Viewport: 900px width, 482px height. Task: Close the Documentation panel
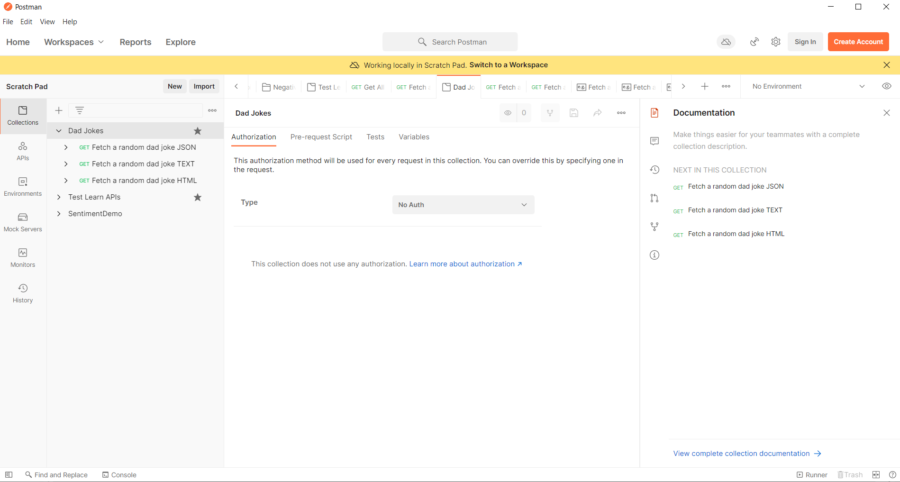pos(886,113)
